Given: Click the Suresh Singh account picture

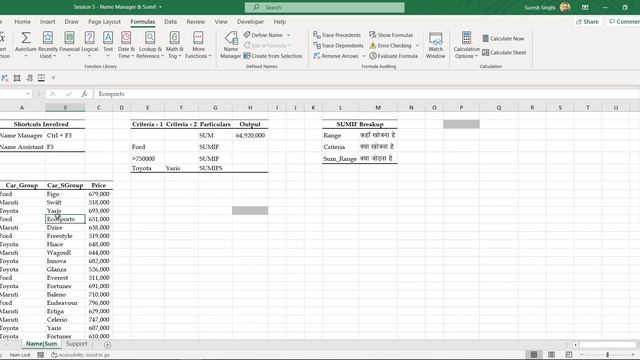Looking at the screenshot, I should tap(565, 7).
